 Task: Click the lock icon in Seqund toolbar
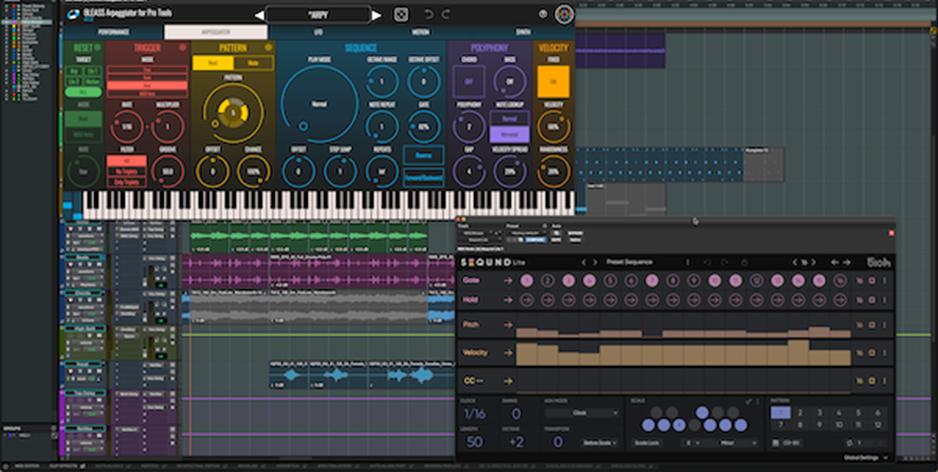click(744, 262)
